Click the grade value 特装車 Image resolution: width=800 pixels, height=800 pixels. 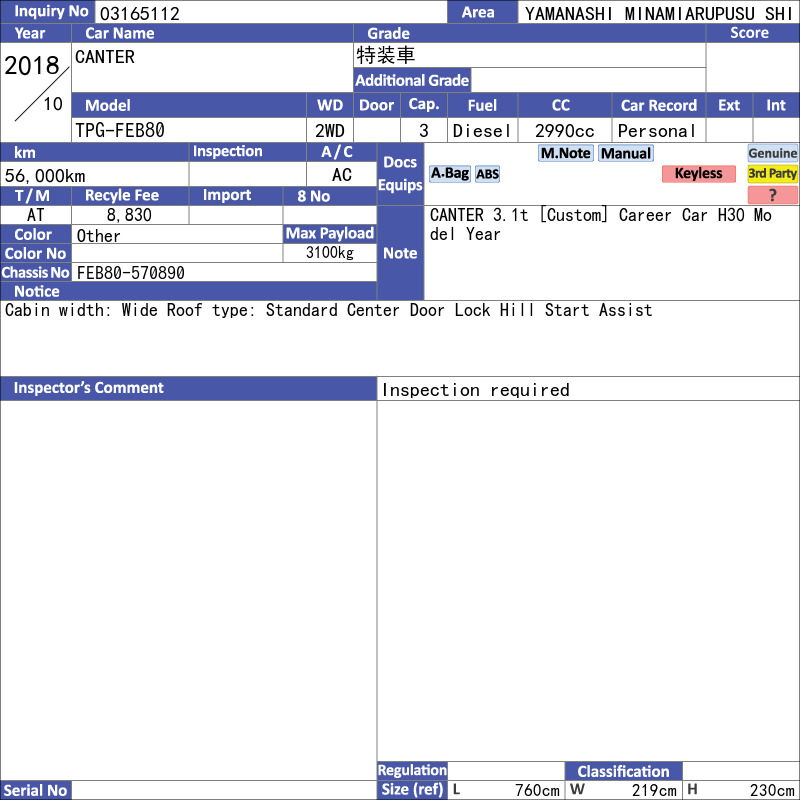[x=386, y=55]
